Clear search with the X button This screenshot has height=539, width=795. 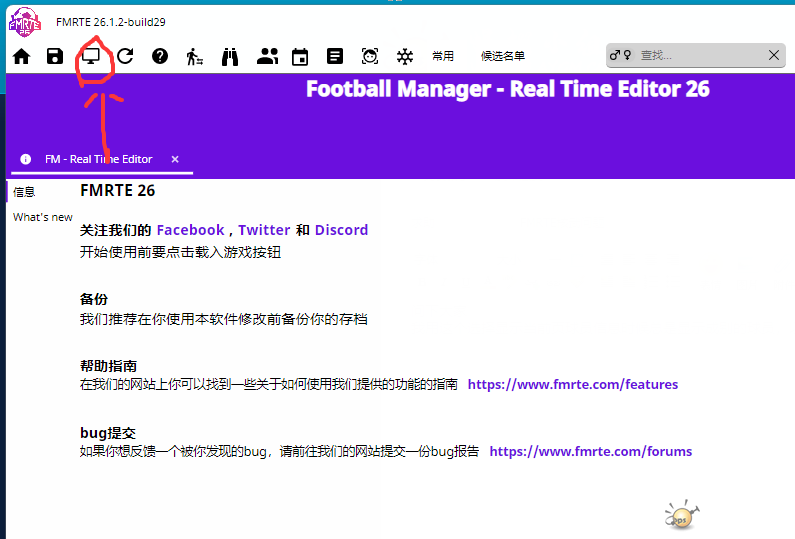[773, 56]
